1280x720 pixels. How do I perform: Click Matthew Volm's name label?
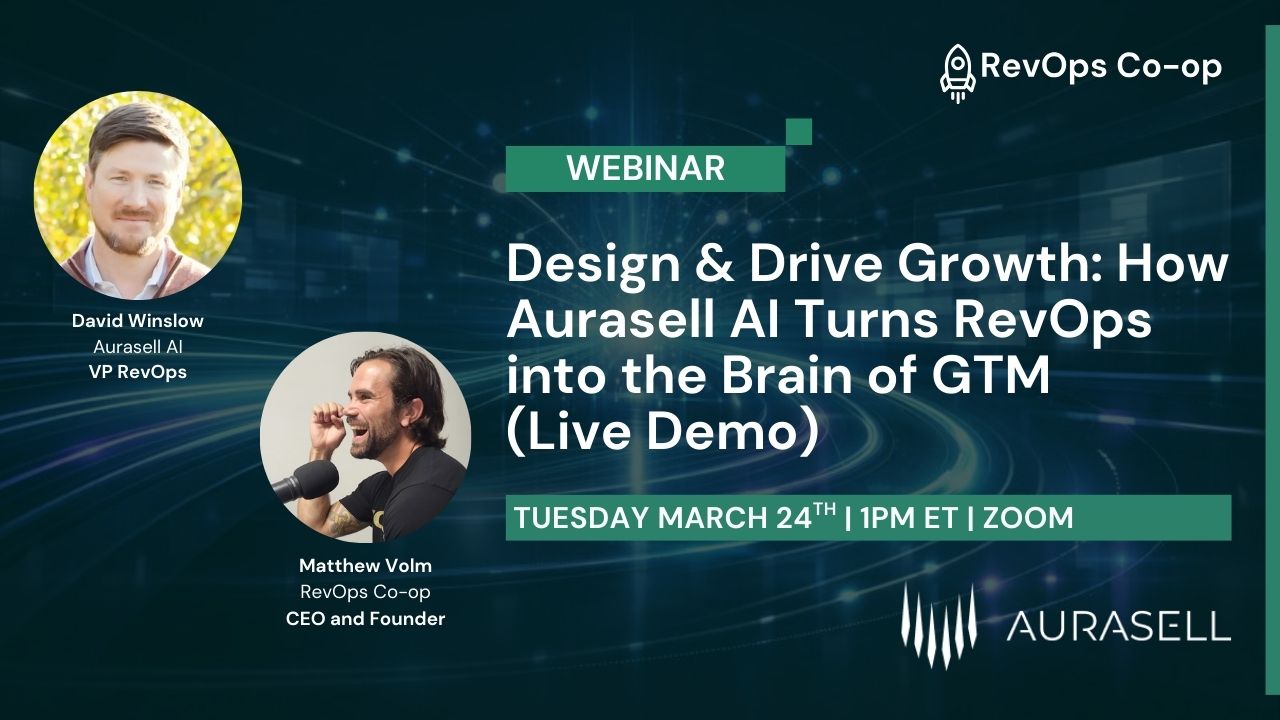click(366, 566)
